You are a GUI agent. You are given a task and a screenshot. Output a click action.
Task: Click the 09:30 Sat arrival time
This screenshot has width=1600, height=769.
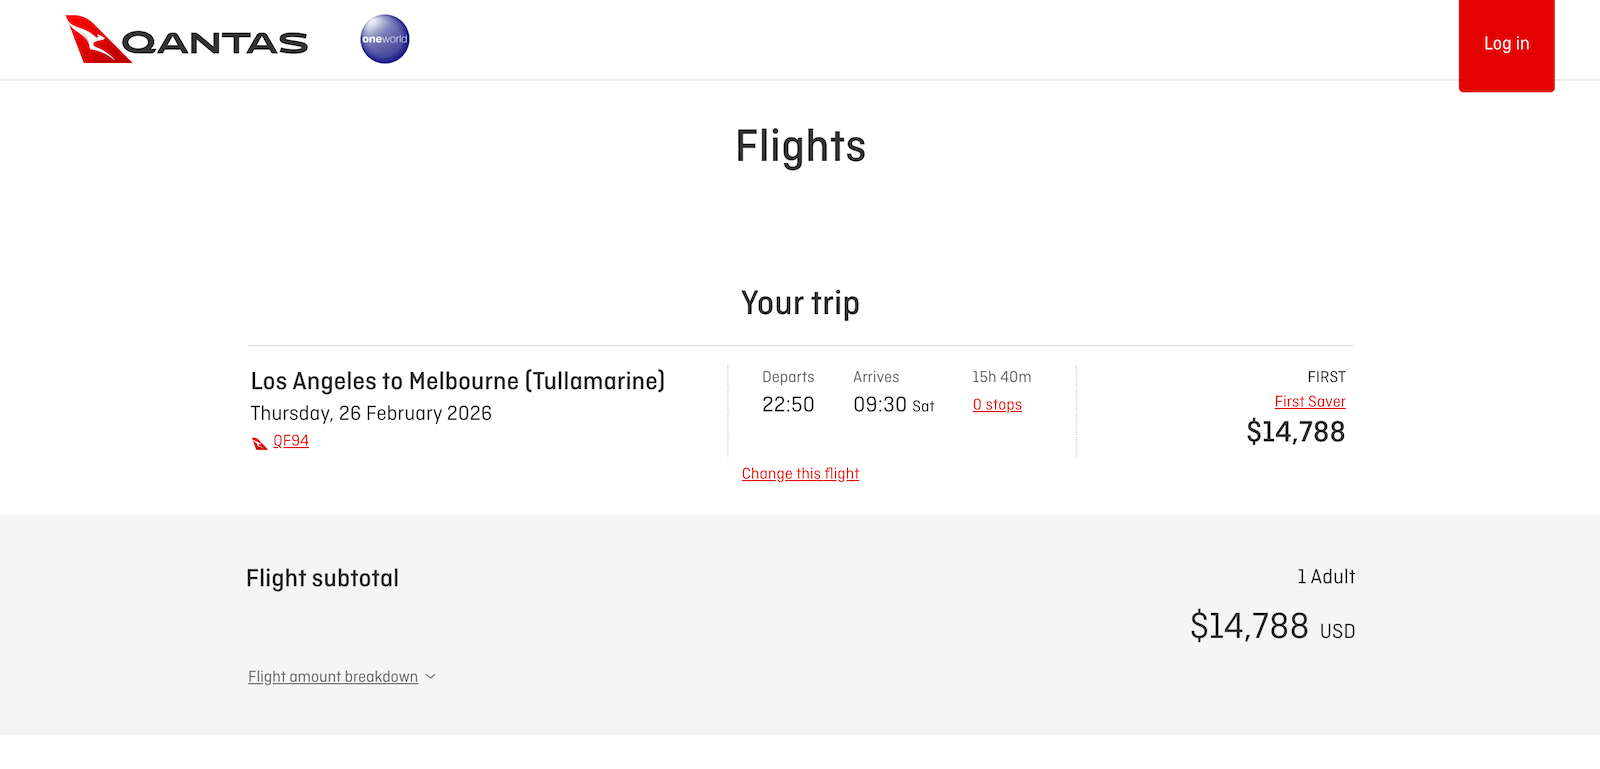point(893,405)
